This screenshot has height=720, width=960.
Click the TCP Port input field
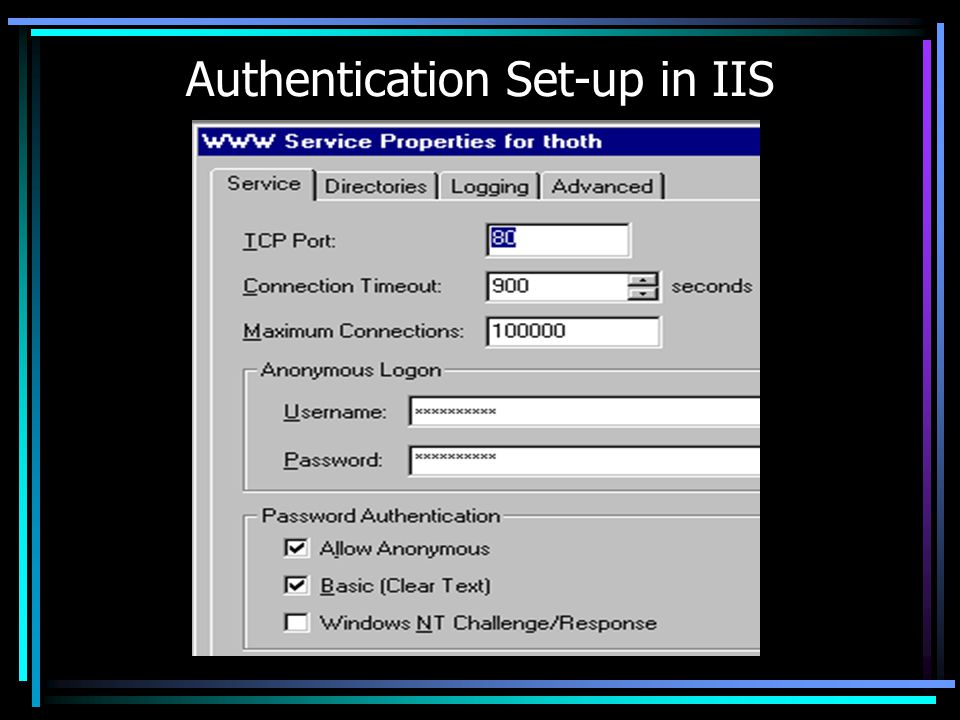pos(558,239)
